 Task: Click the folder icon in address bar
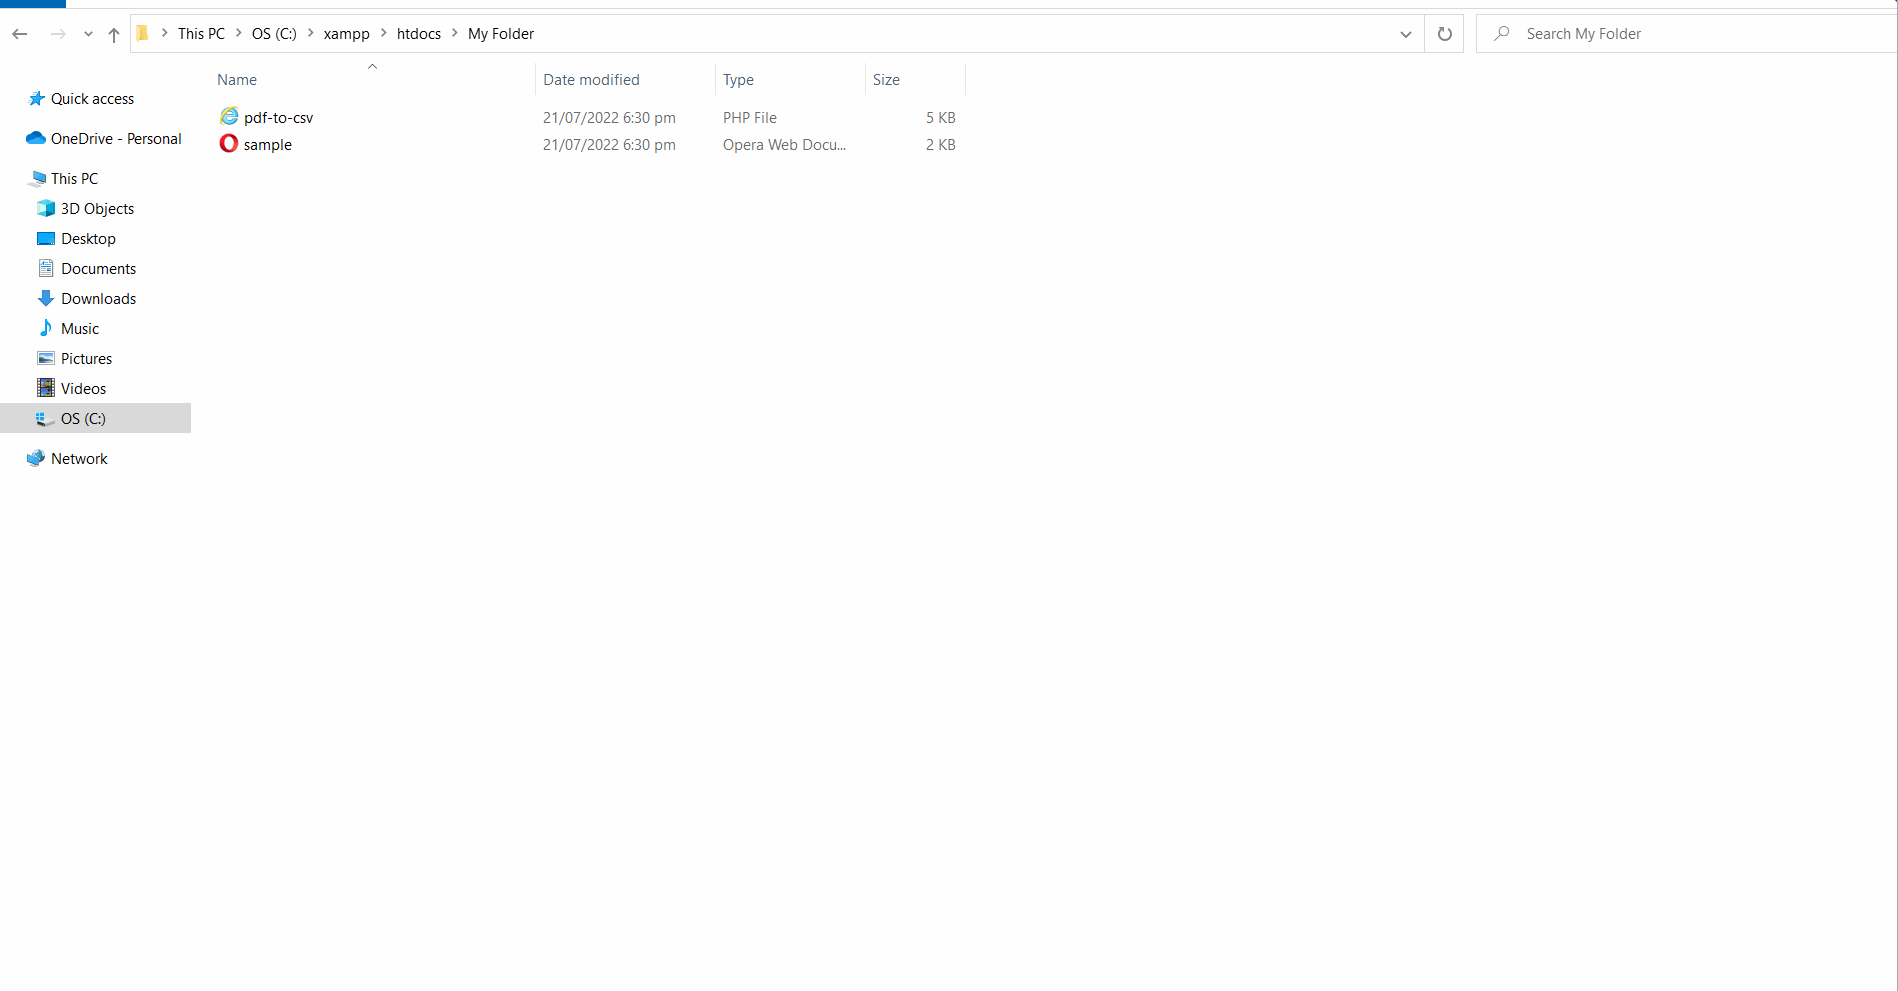coord(142,33)
